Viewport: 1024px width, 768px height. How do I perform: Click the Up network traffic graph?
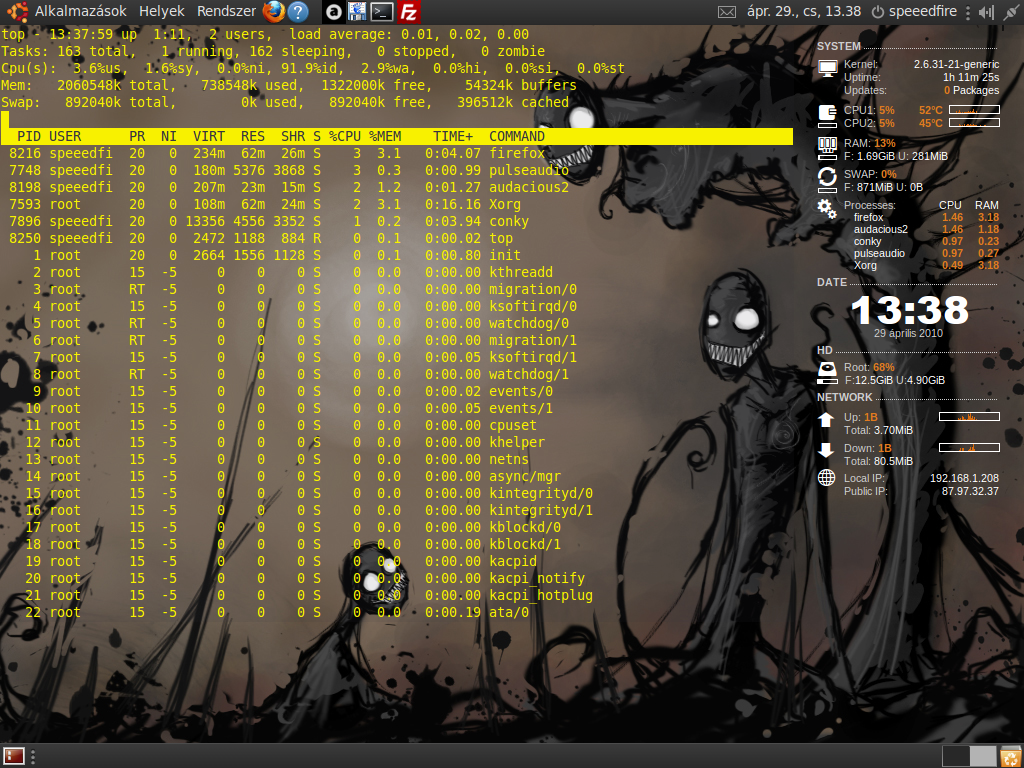(x=969, y=417)
